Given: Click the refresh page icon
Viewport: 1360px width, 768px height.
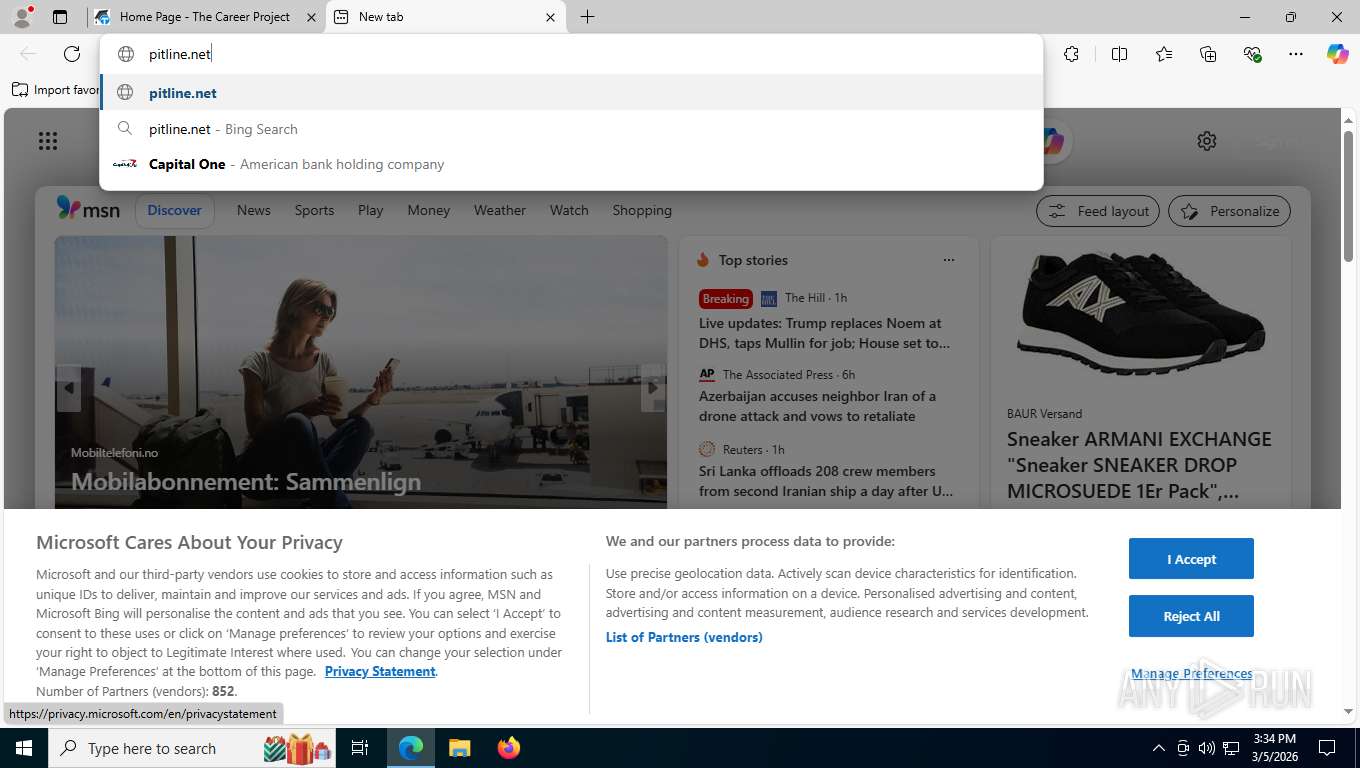Looking at the screenshot, I should click(x=72, y=54).
